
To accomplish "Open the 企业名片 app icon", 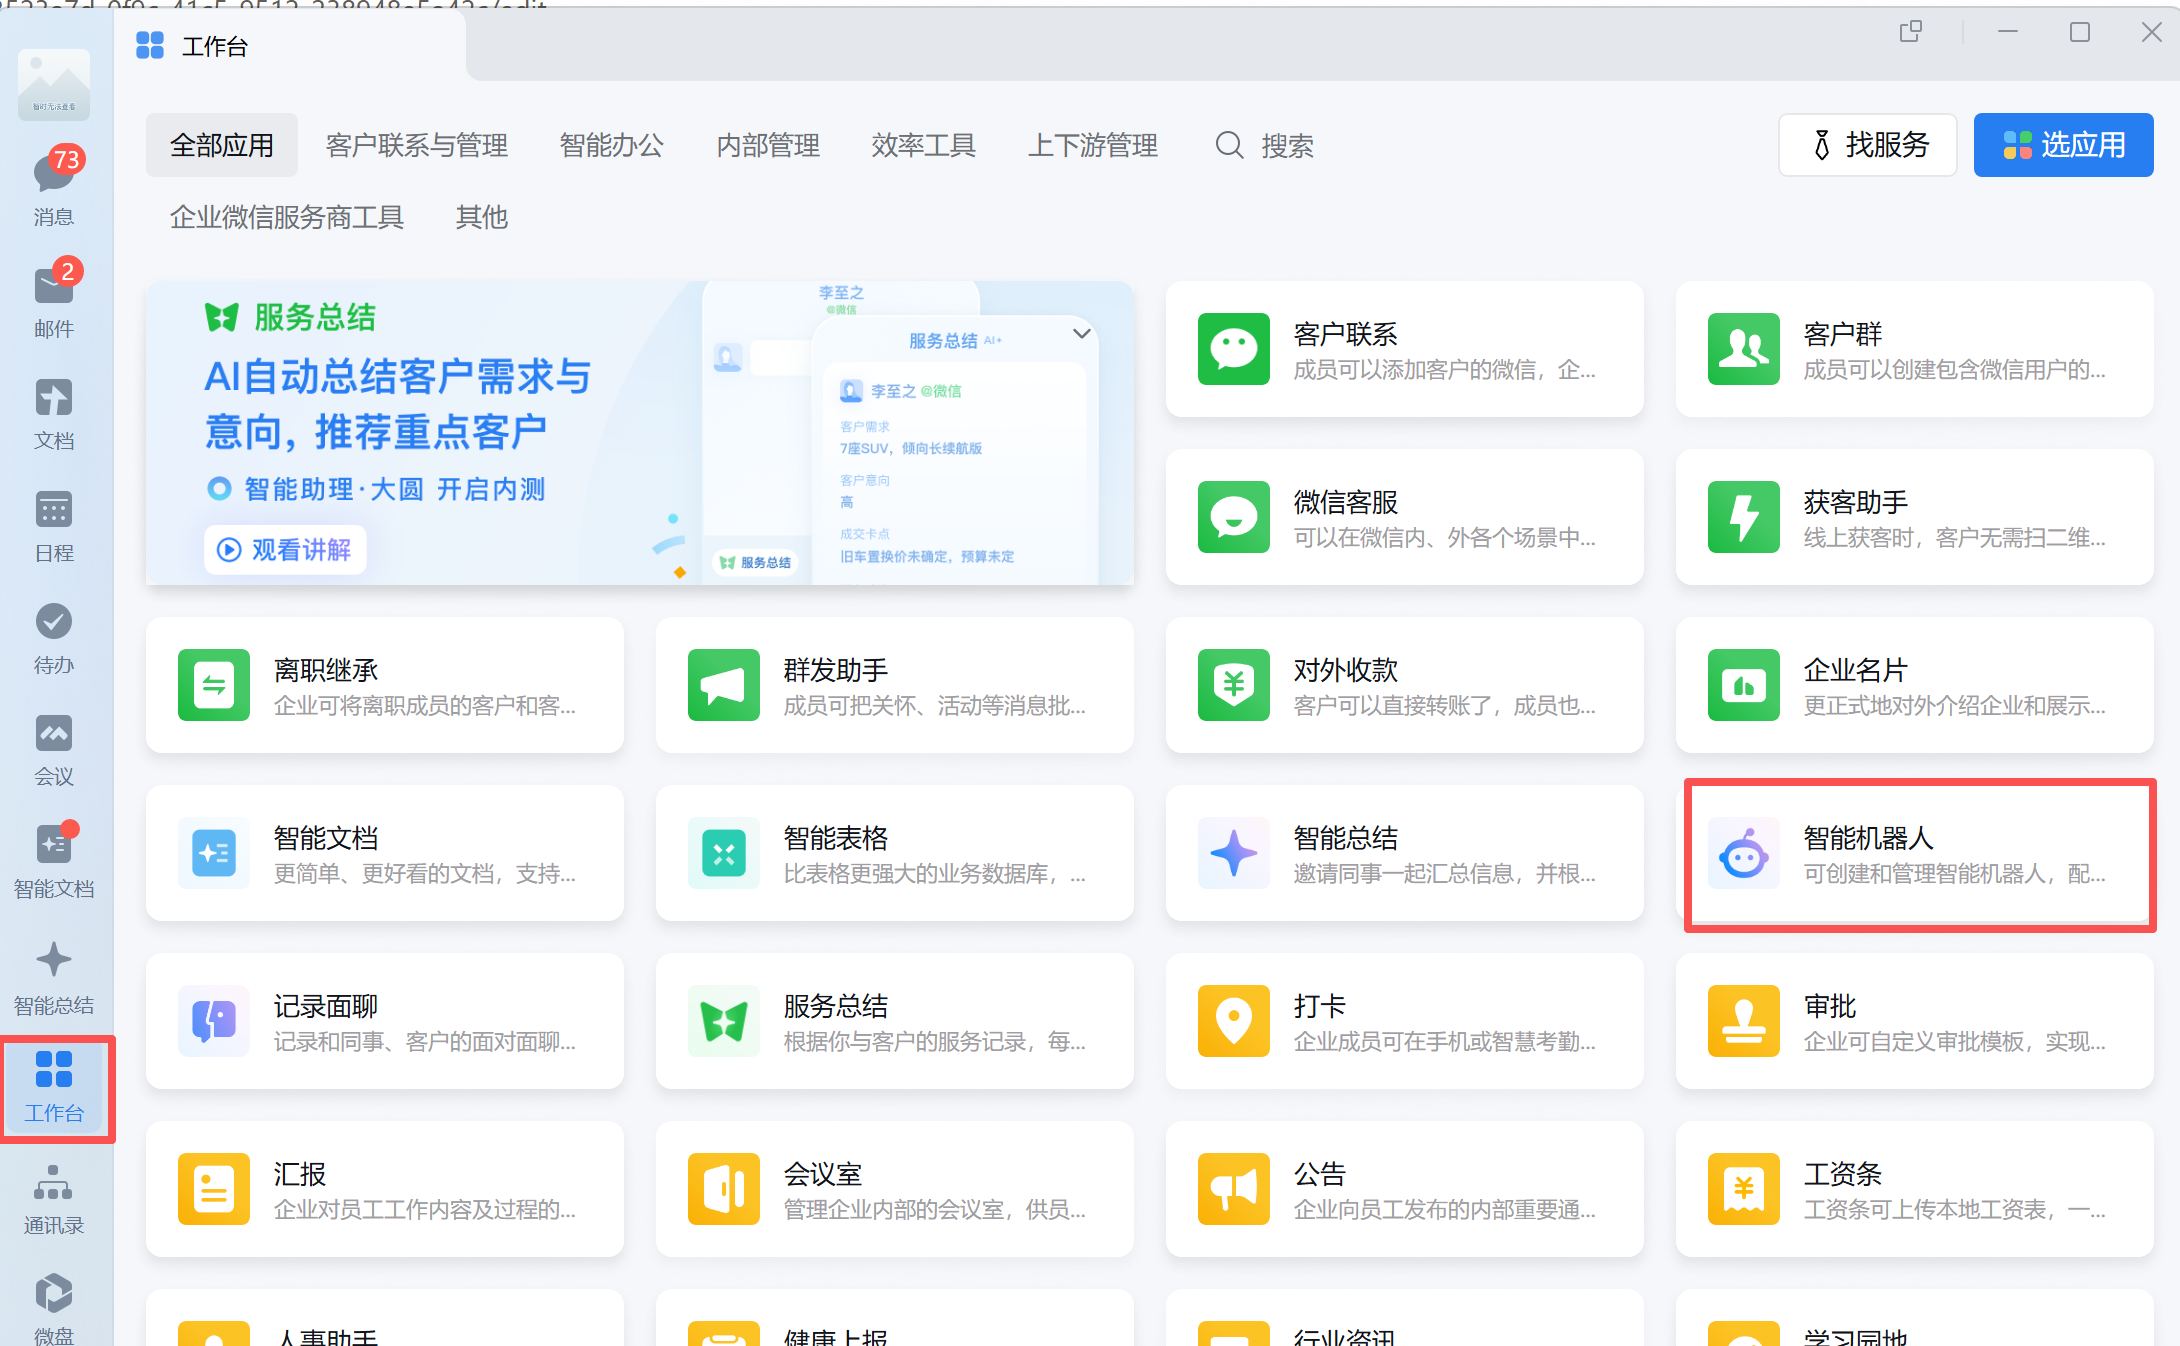I will click(x=1744, y=685).
